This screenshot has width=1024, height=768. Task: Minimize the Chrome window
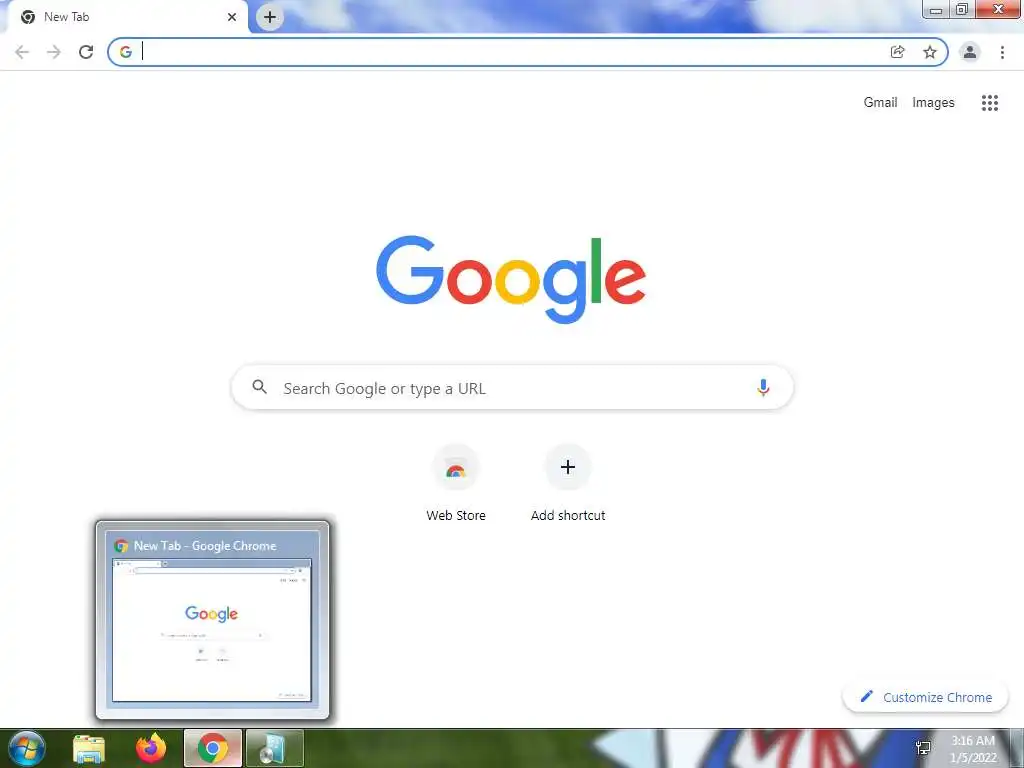(936, 10)
